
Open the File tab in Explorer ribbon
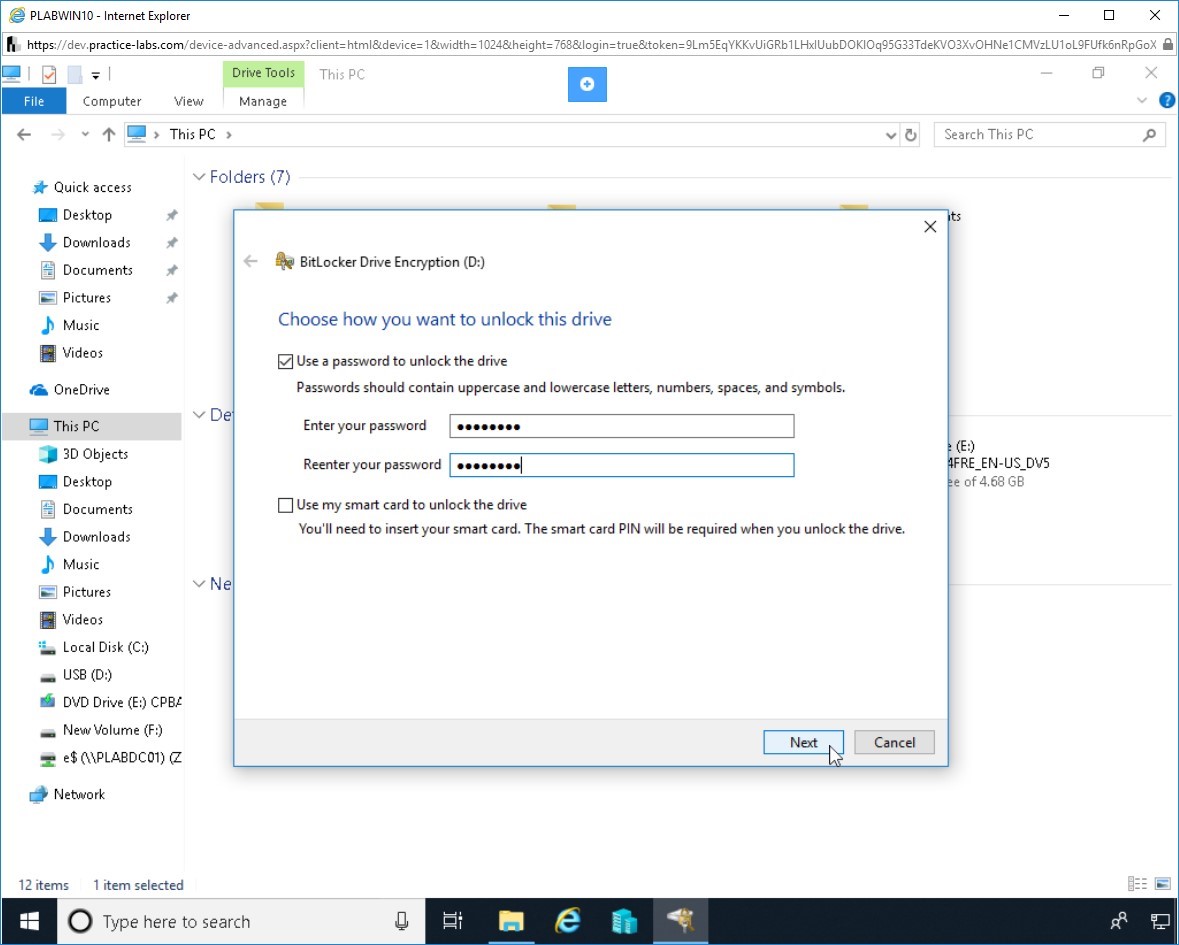(x=34, y=101)
